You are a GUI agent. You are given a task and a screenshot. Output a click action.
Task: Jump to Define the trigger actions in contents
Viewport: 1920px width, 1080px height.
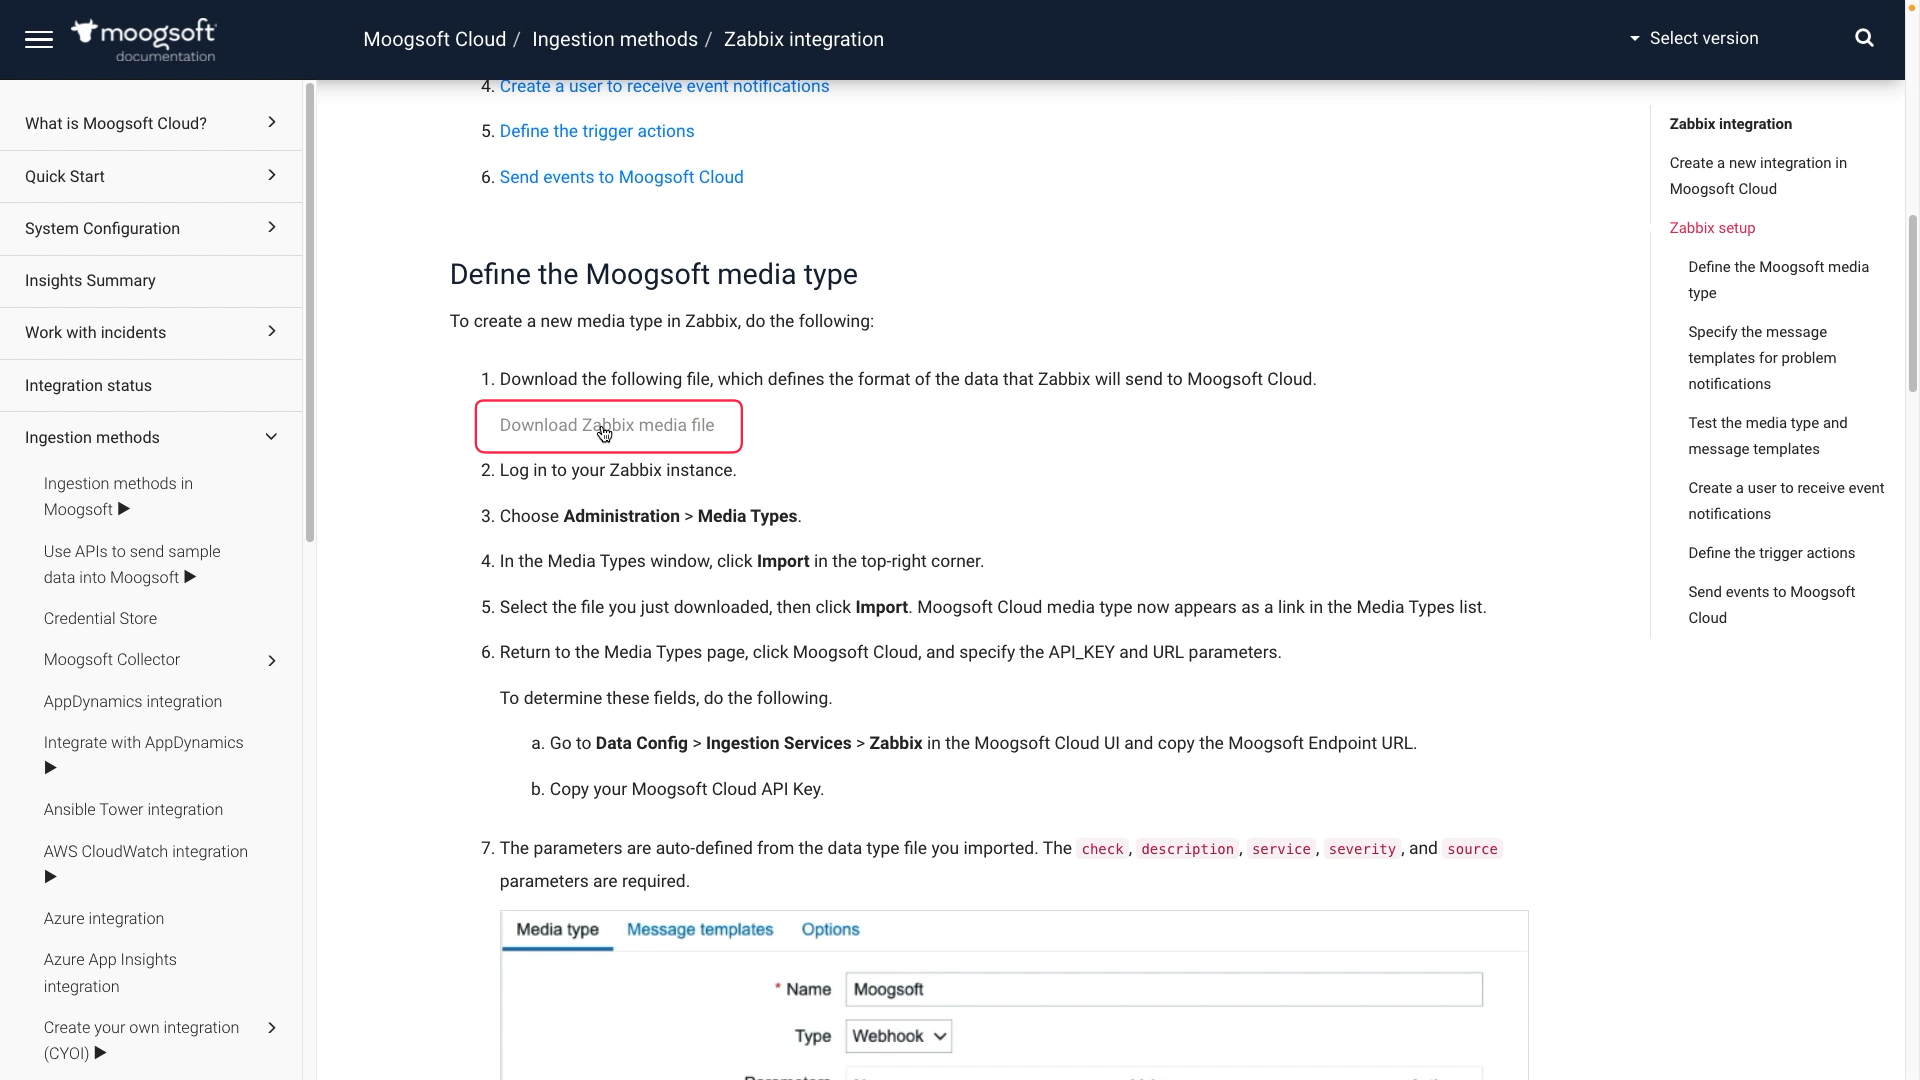point(1771,553)
